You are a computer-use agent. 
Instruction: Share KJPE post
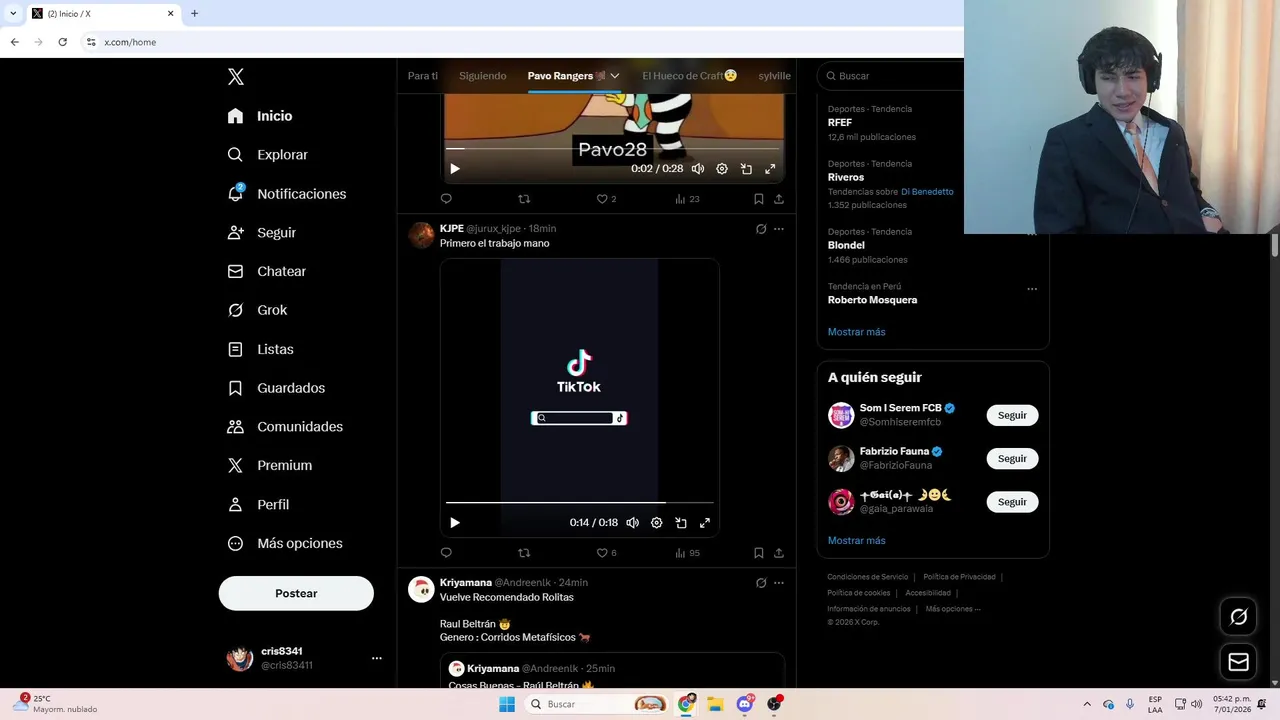tap(779, 553)
